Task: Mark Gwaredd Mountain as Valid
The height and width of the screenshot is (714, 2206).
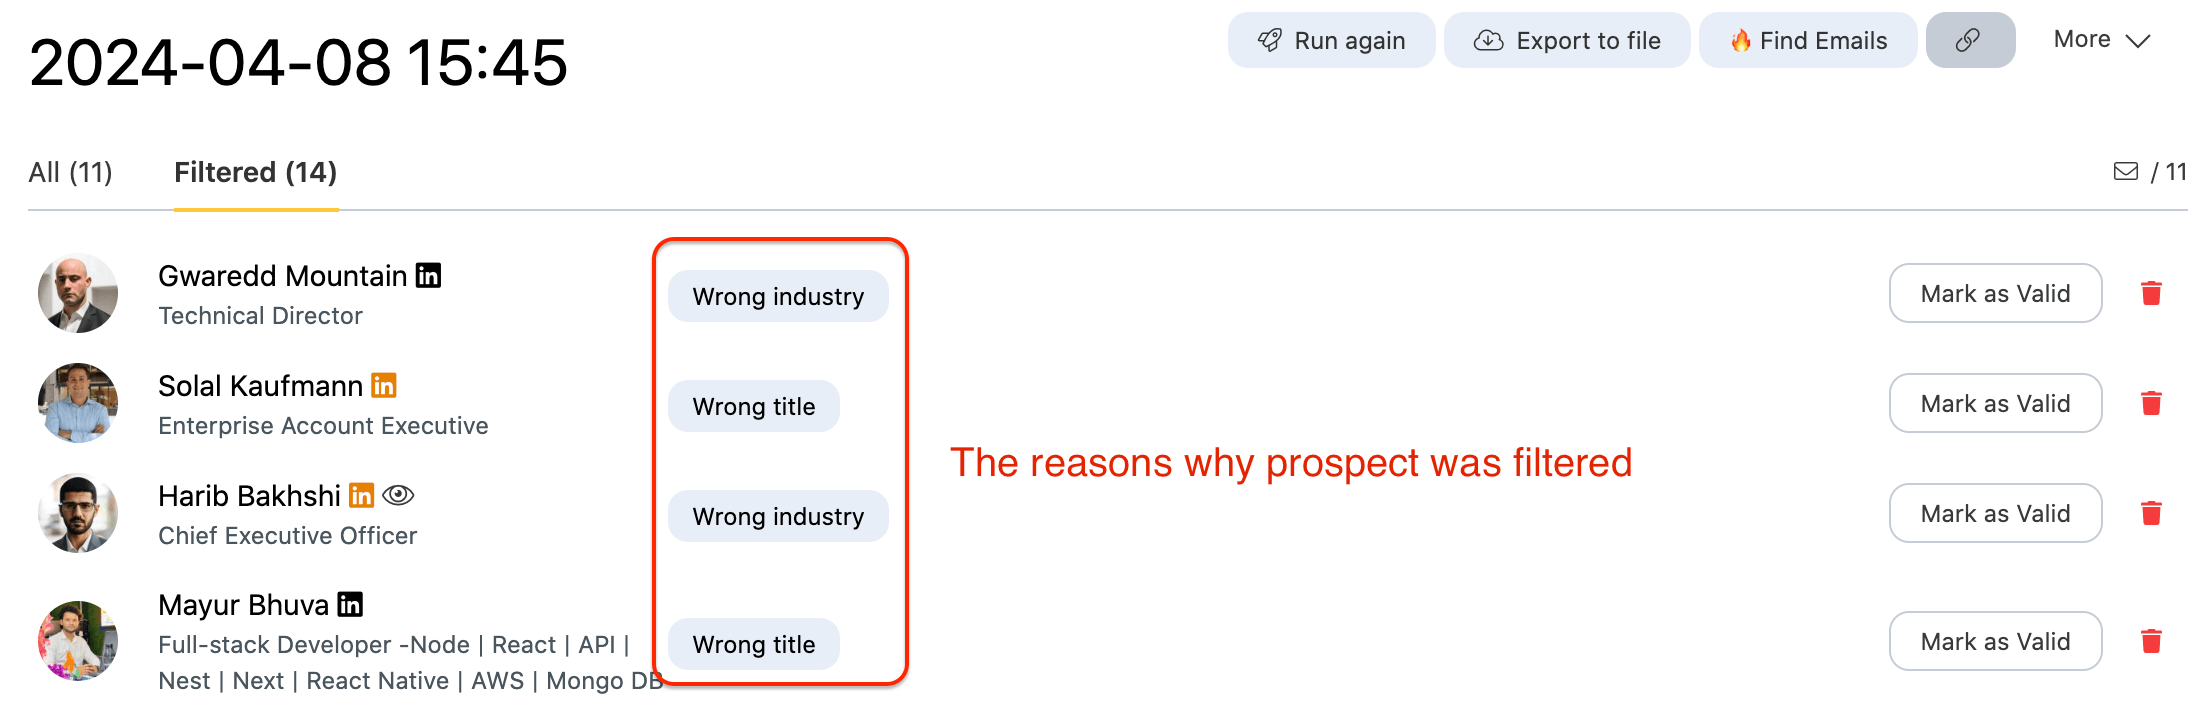Action: 1994,293
